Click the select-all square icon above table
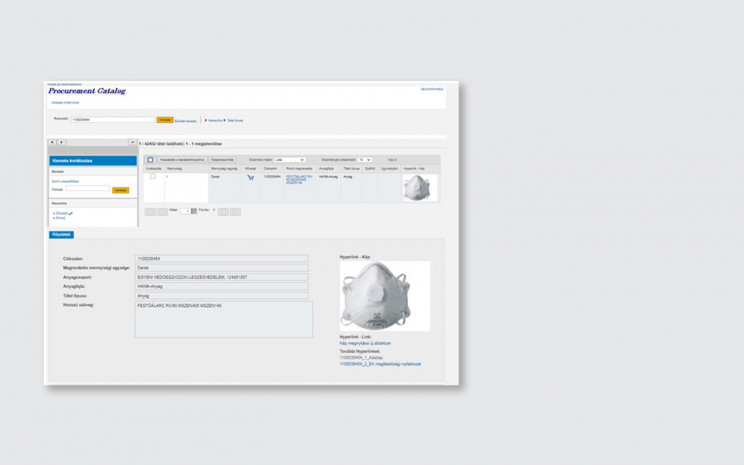Screen dimensions: 744x465 150,160
